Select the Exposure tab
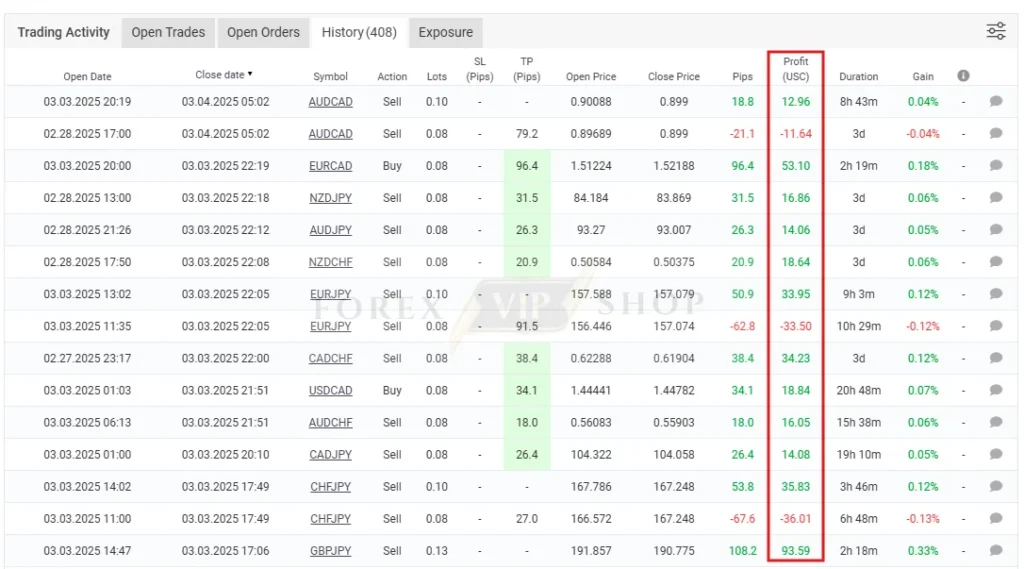 click(445, 32)
